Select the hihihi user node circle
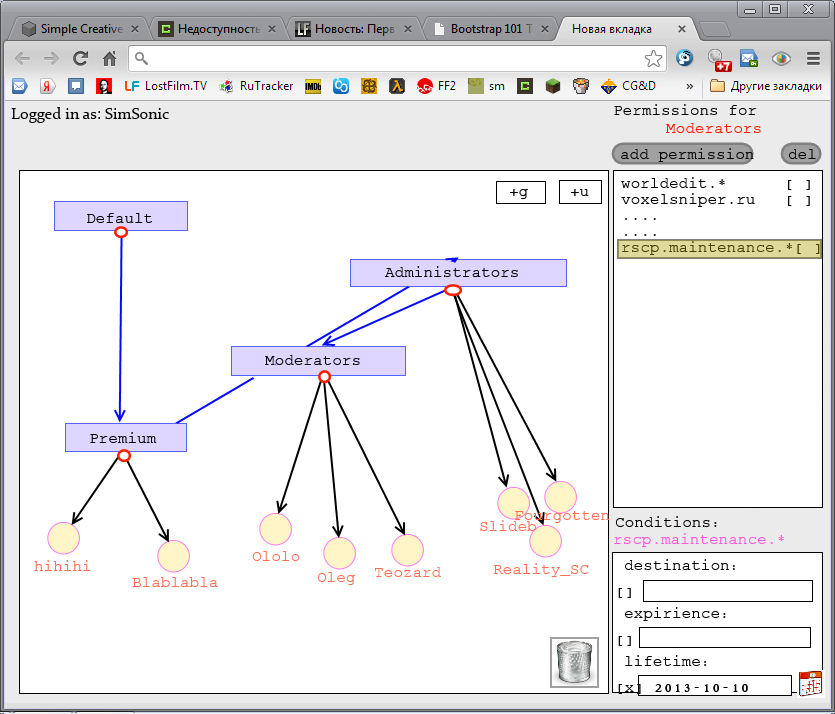The image size is (835, 714). tap(63, 538)
